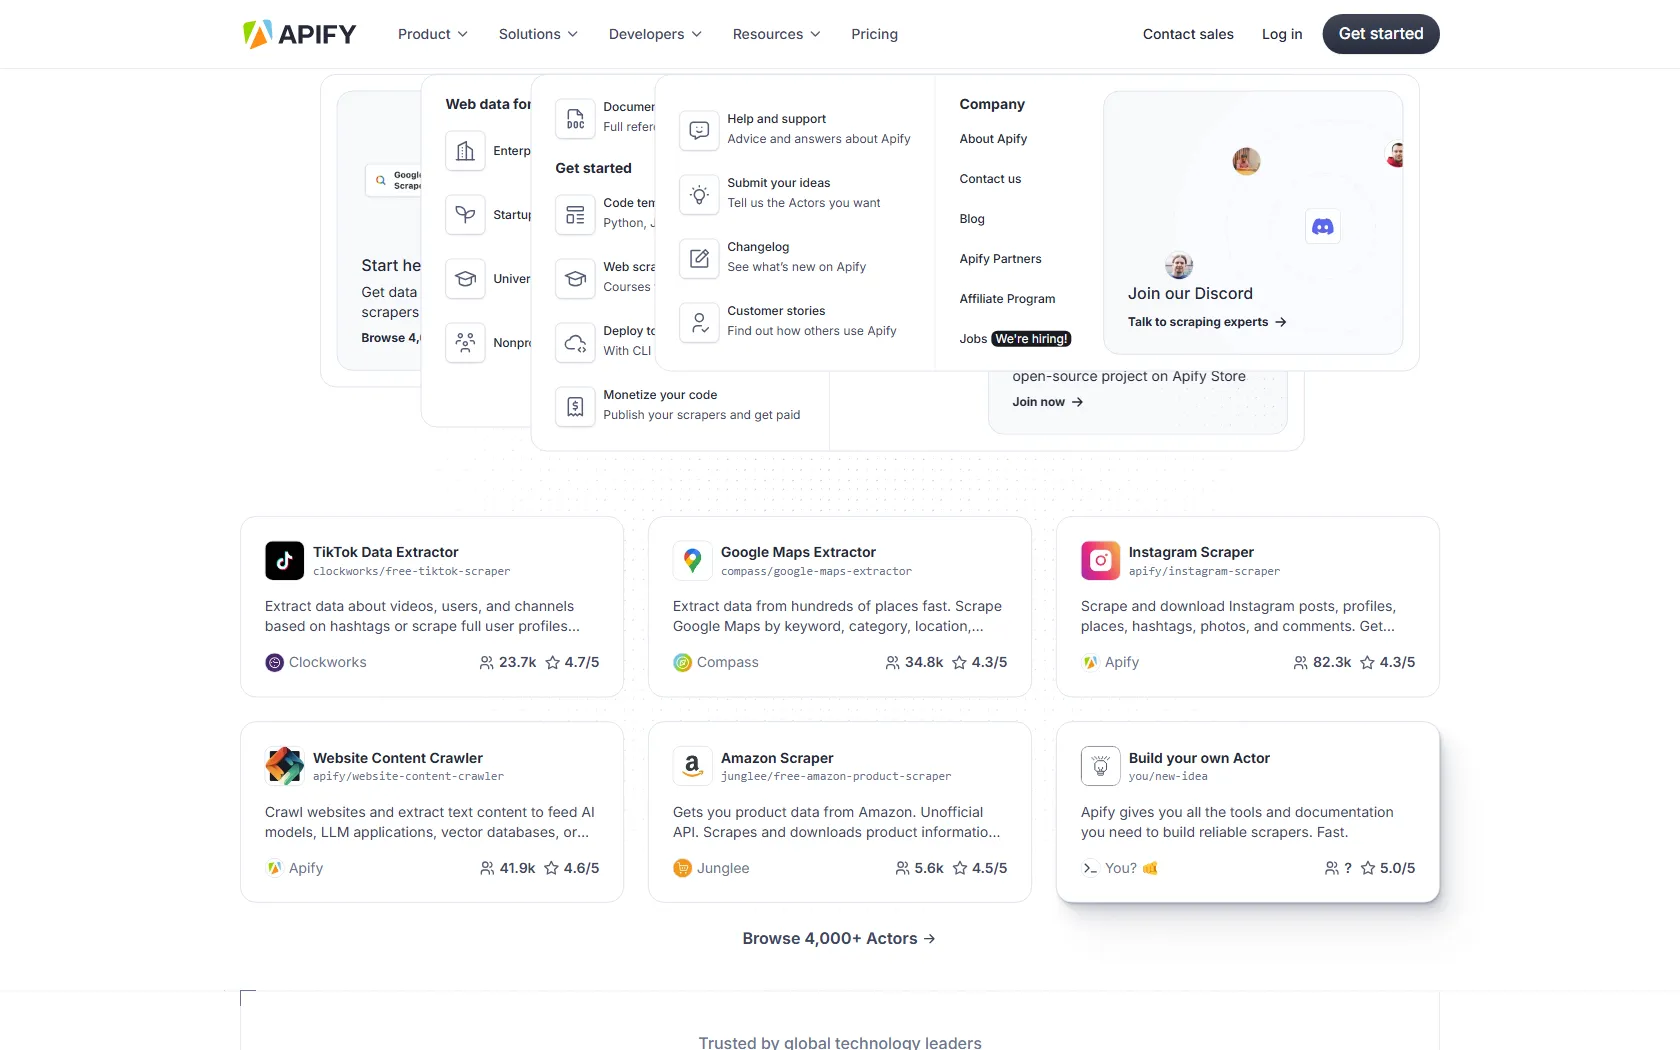This screenshot has width=1680, height=1050.
Task: Click the Enterprise building icon
Action: pyautogui.click(x=465, y=150)
